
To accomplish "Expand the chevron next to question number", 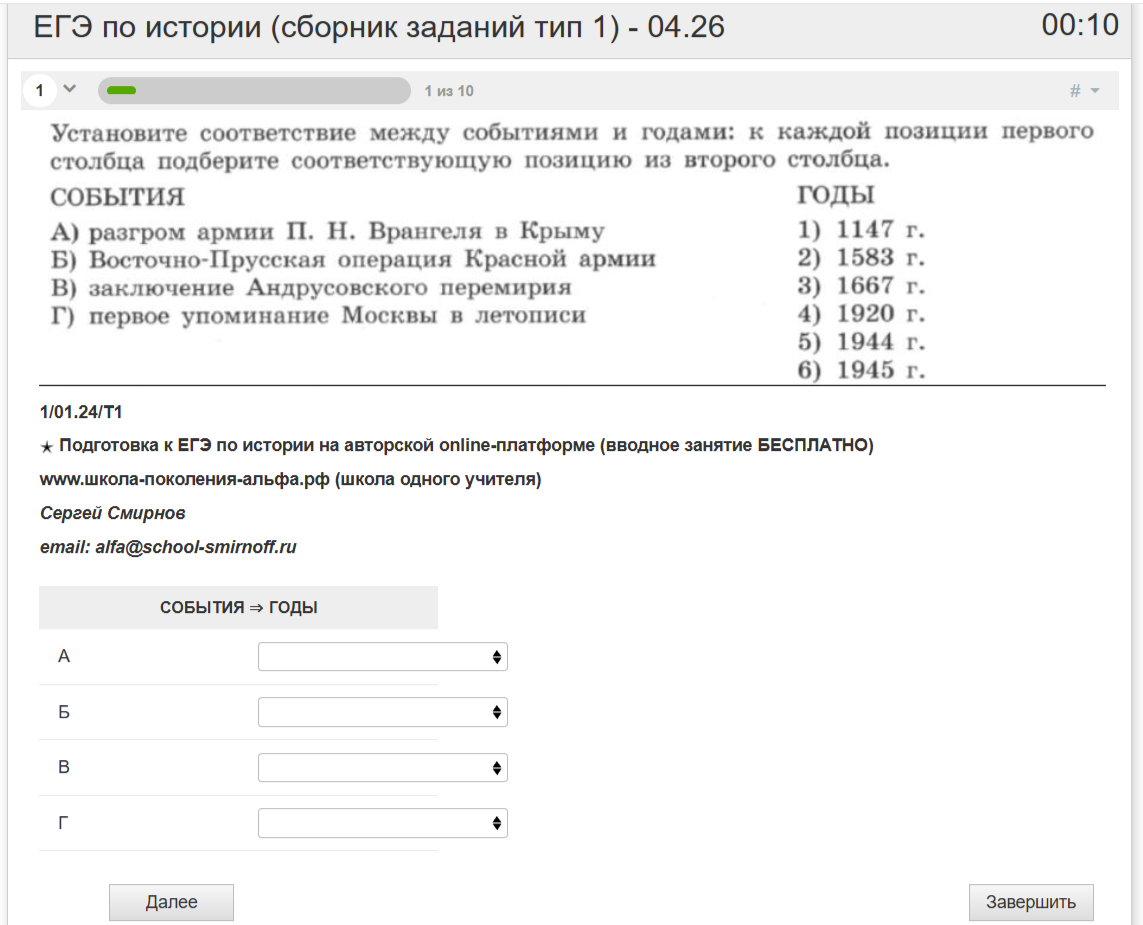I will point(69,89).
